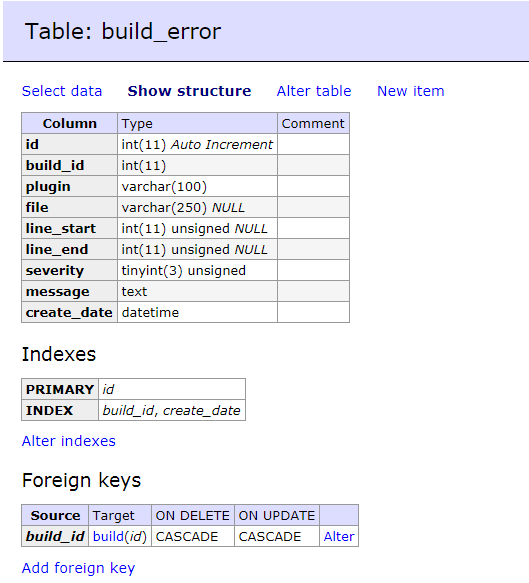Select the id column name cell
The image size is (529, 583).
pos(70,144)
